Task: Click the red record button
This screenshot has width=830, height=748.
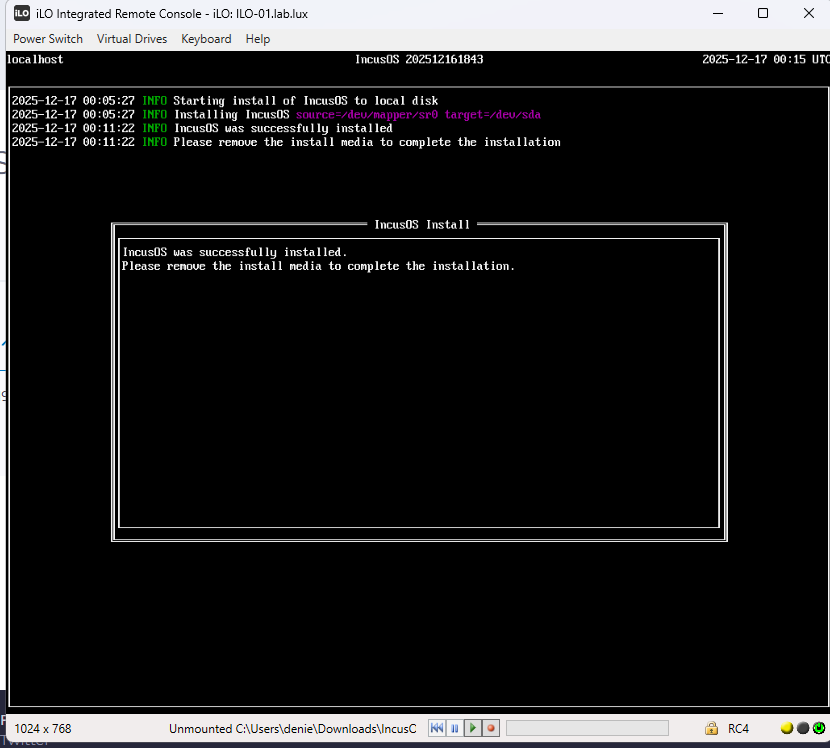Action: pyautogui.click(x=490, y=729)
